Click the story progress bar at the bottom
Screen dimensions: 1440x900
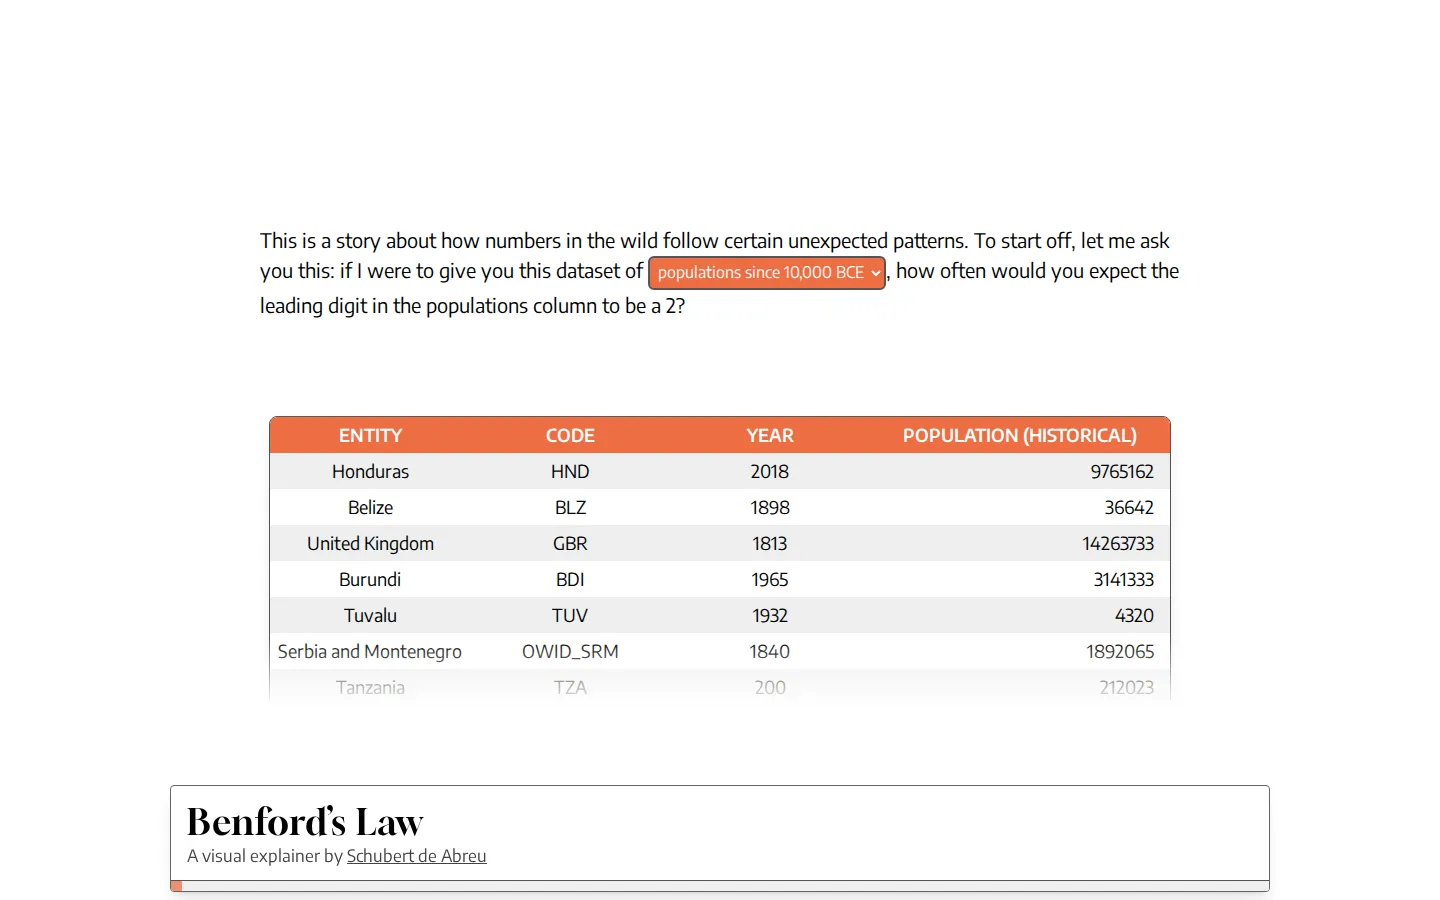pyautogui.click(x=720, y=886)
